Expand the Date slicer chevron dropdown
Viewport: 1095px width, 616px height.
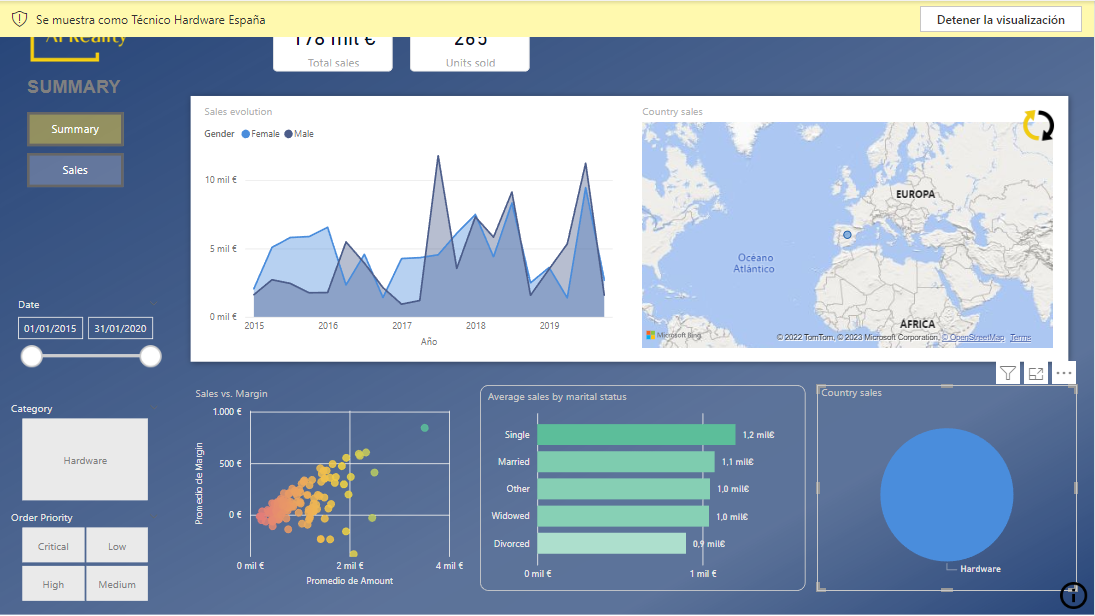(x=153, y=304)
